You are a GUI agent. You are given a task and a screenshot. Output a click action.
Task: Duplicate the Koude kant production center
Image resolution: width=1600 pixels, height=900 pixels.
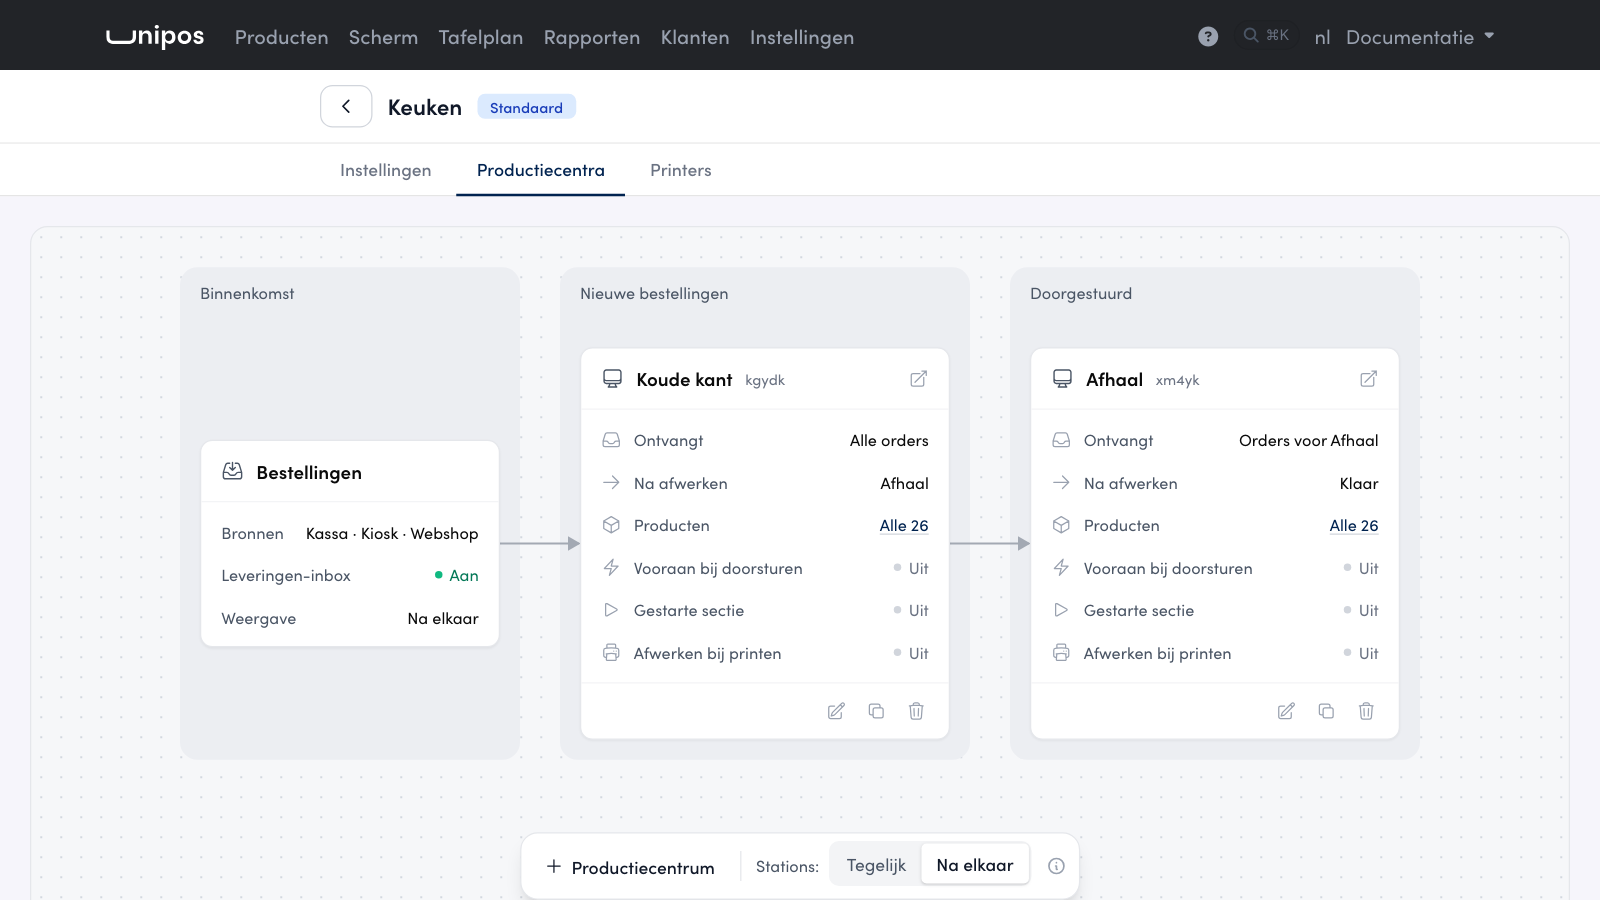pos(876,711)
